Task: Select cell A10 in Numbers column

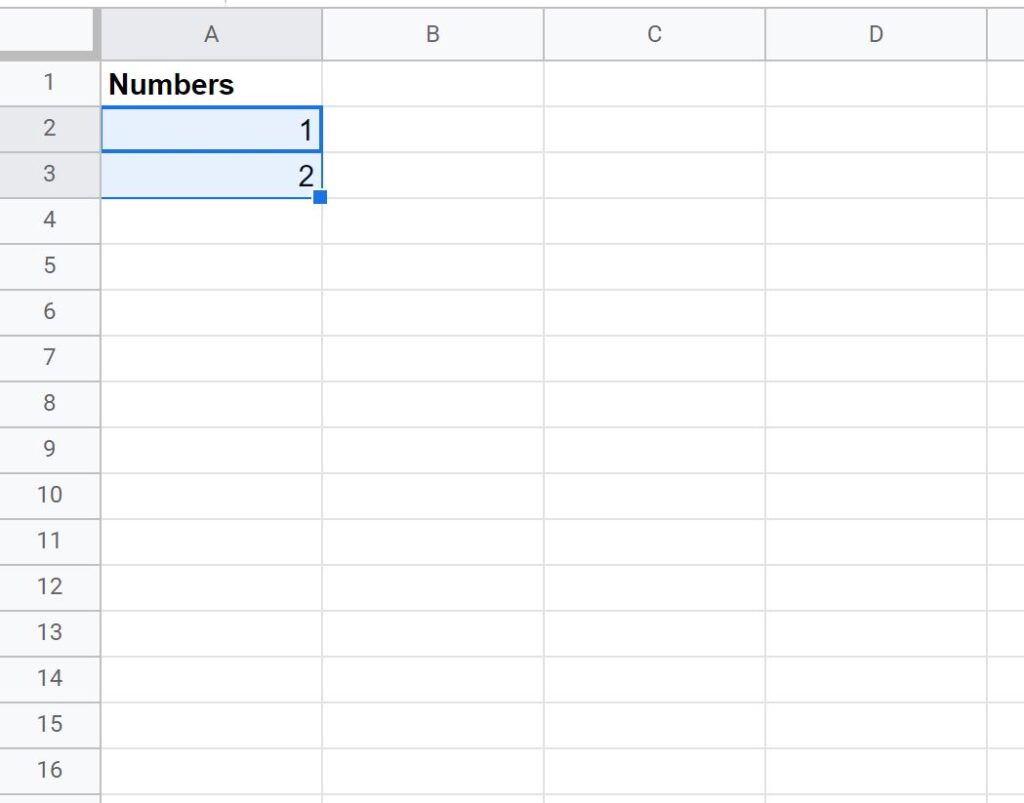Action: tap(211, 495)
